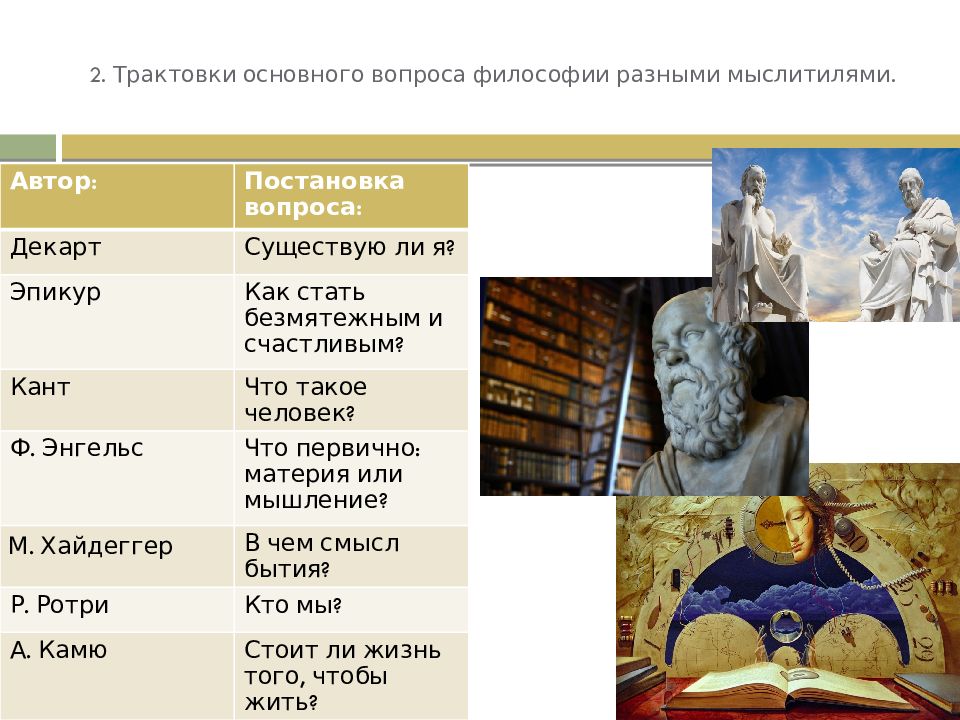Select the image of two seated statues
960x720 pixels.
click(x=835, y=235)
